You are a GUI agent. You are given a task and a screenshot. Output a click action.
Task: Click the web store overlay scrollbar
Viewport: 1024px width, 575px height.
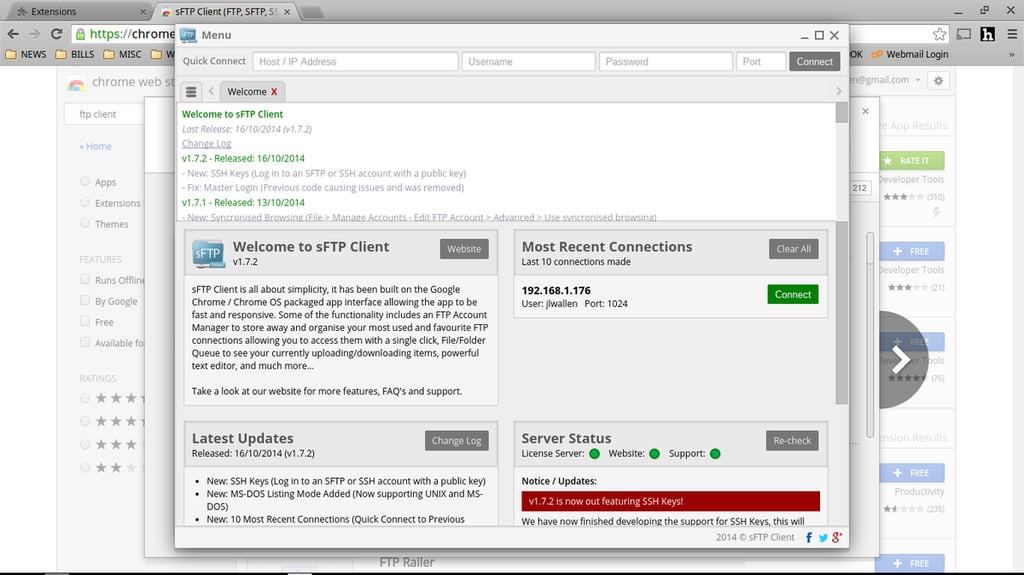(x=870, y=335)
